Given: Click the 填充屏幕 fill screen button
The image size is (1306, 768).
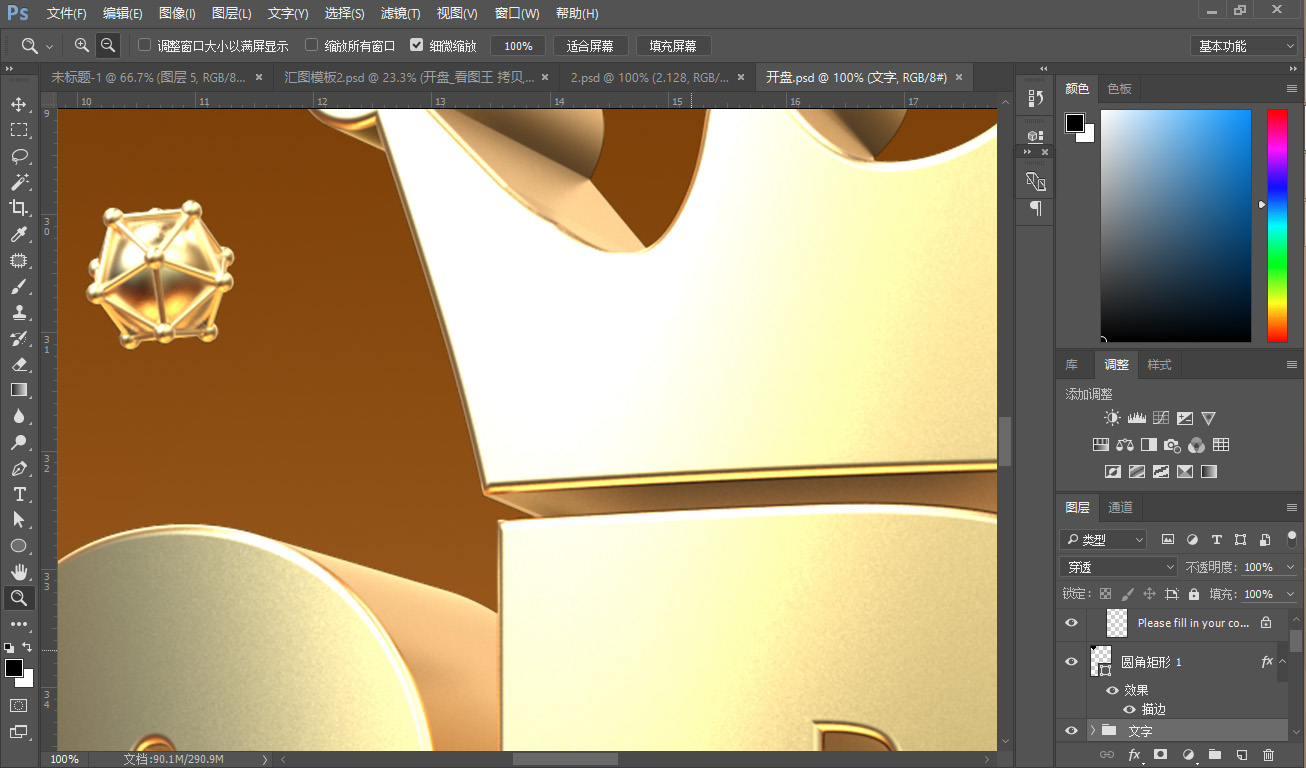Looking at the screenshot, I should pos(673,46).
